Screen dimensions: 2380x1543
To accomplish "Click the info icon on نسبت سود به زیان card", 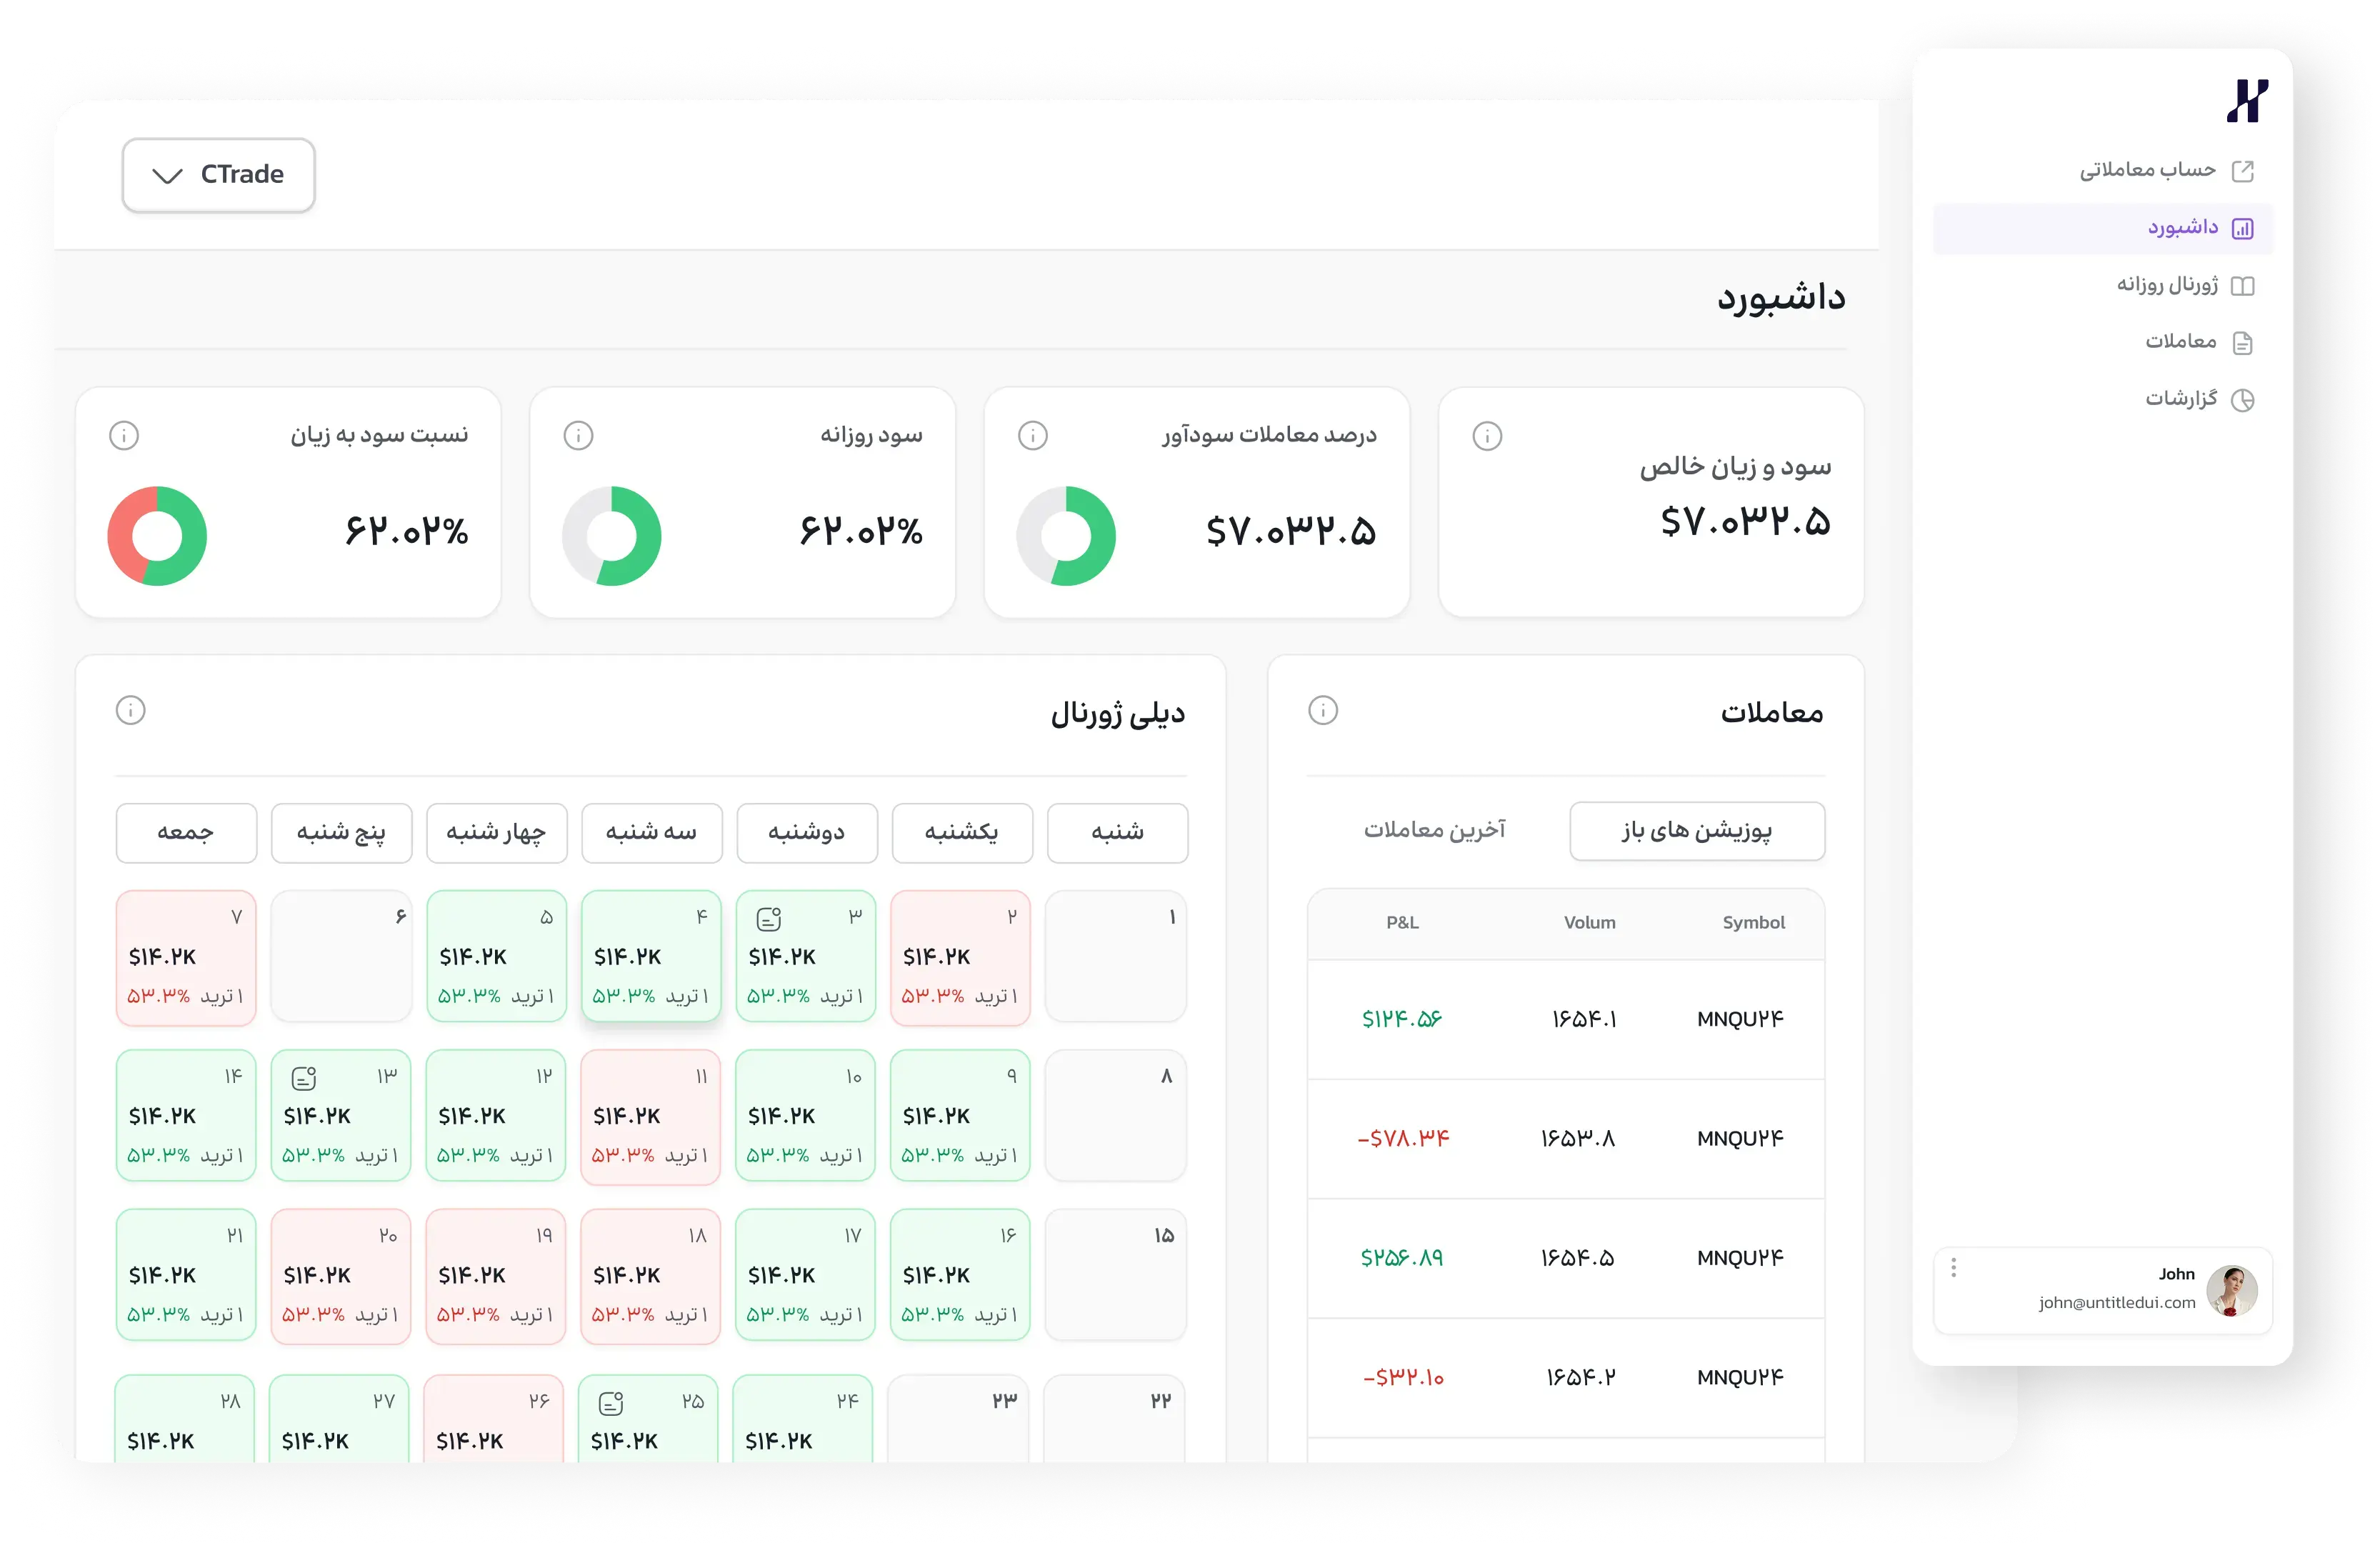I will (124, 436).
